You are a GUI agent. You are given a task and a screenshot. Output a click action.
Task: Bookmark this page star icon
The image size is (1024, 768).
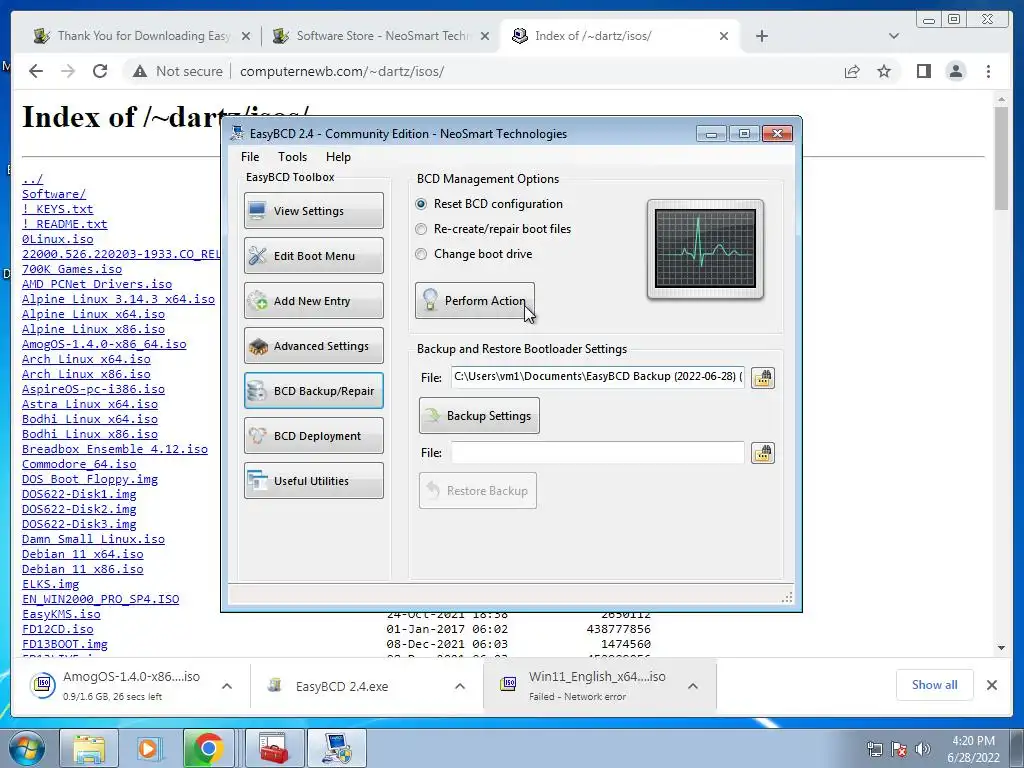[884, 71]
